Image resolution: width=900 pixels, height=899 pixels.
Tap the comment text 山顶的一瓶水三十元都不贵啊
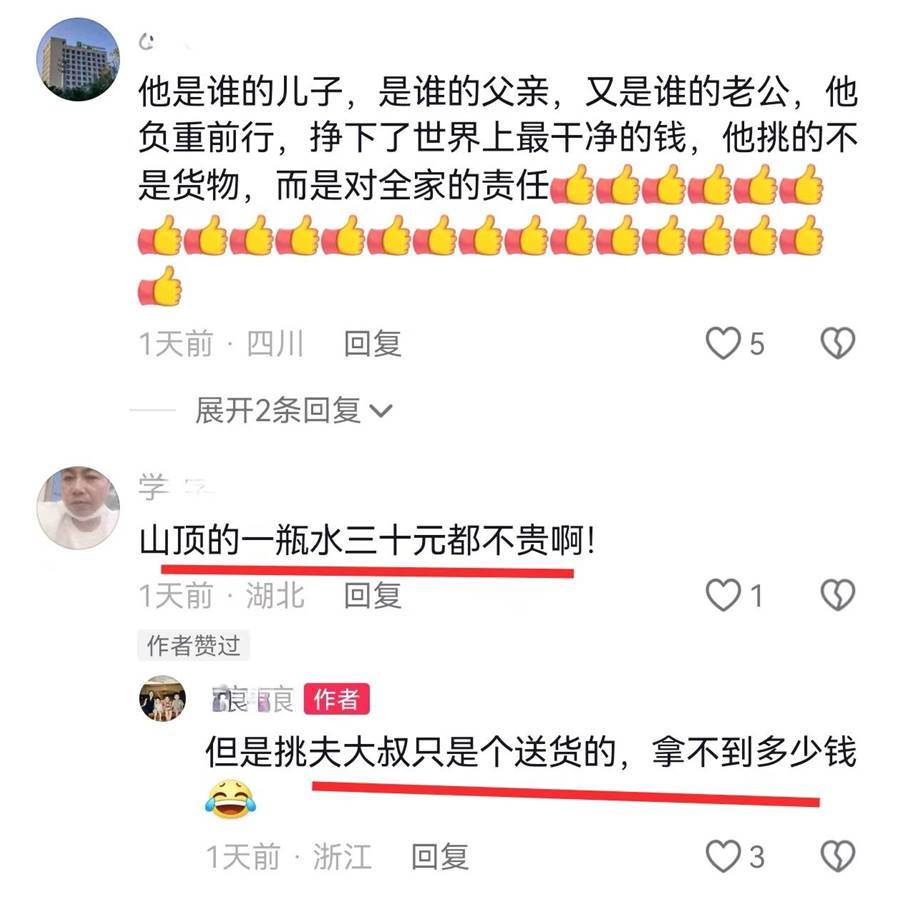click(x=367, y=541)
